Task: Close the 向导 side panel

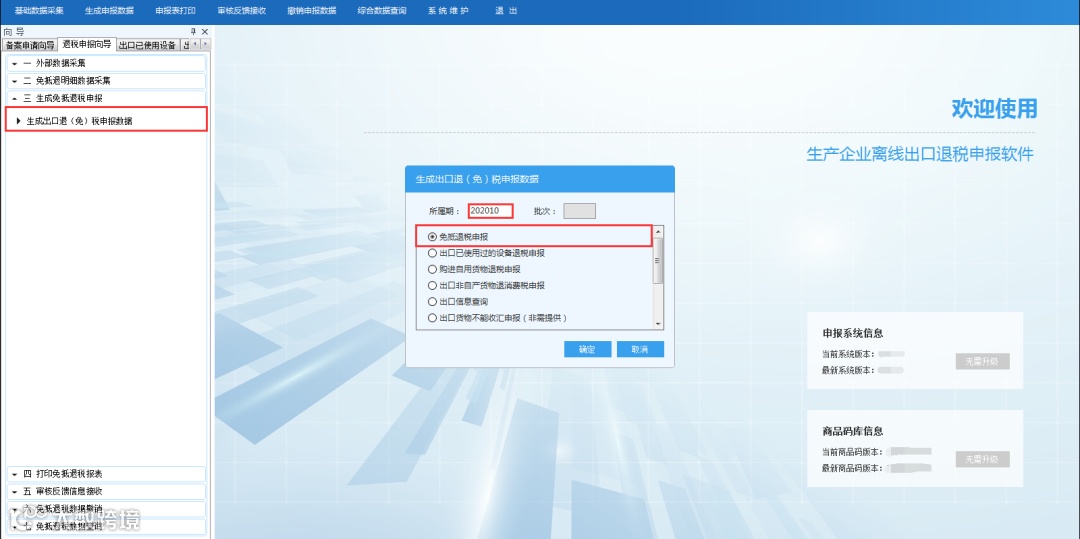Action: point(205,32)
